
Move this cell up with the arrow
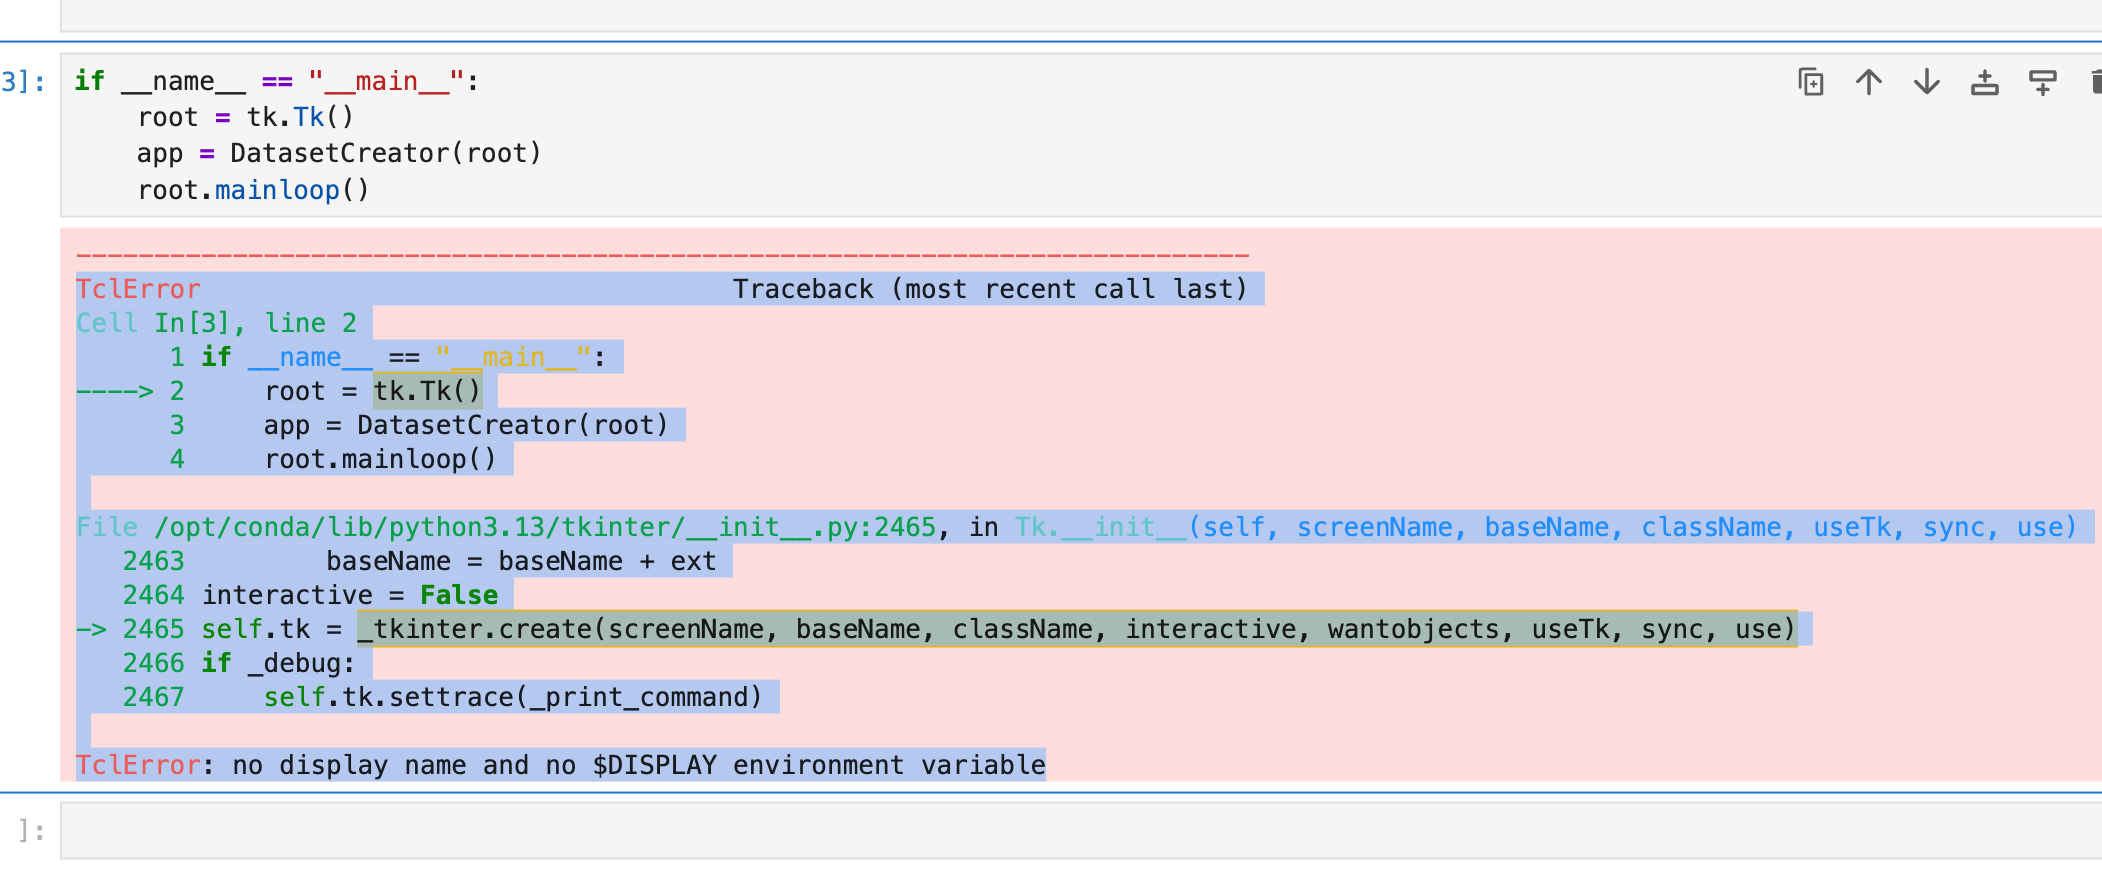(x=1869, y=82)
